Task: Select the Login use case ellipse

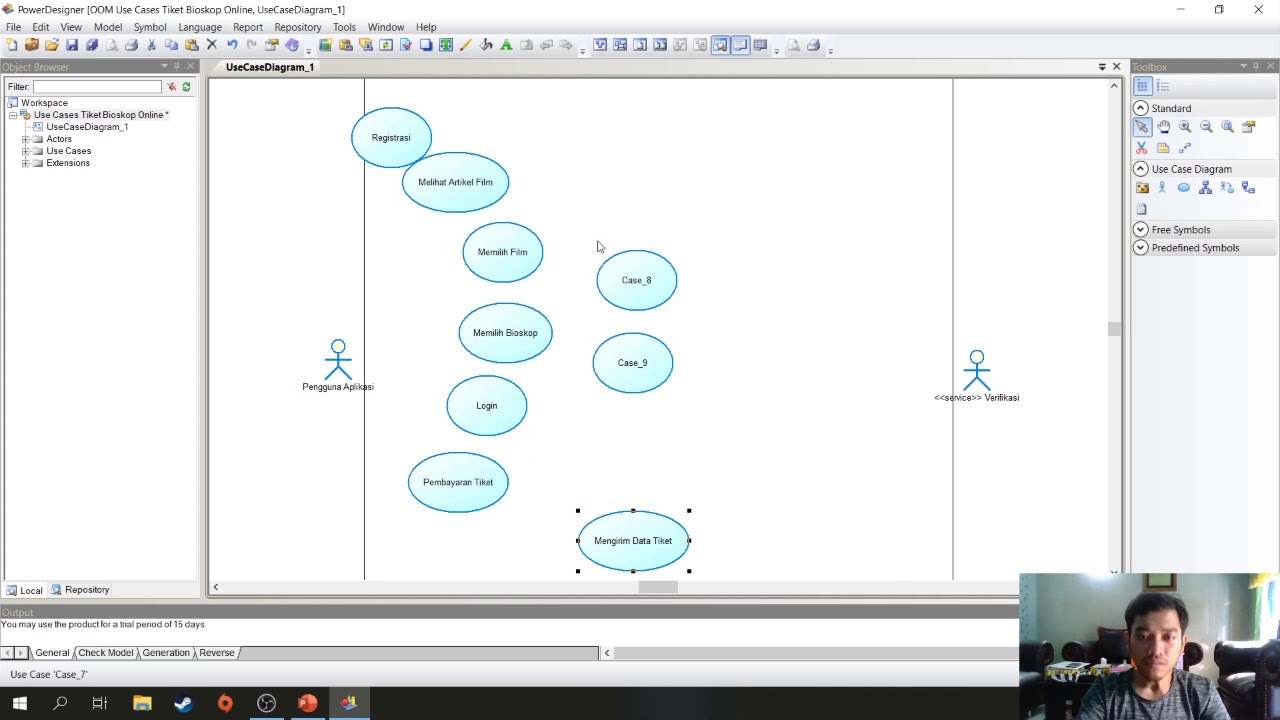Action: (x=487, y=405)
